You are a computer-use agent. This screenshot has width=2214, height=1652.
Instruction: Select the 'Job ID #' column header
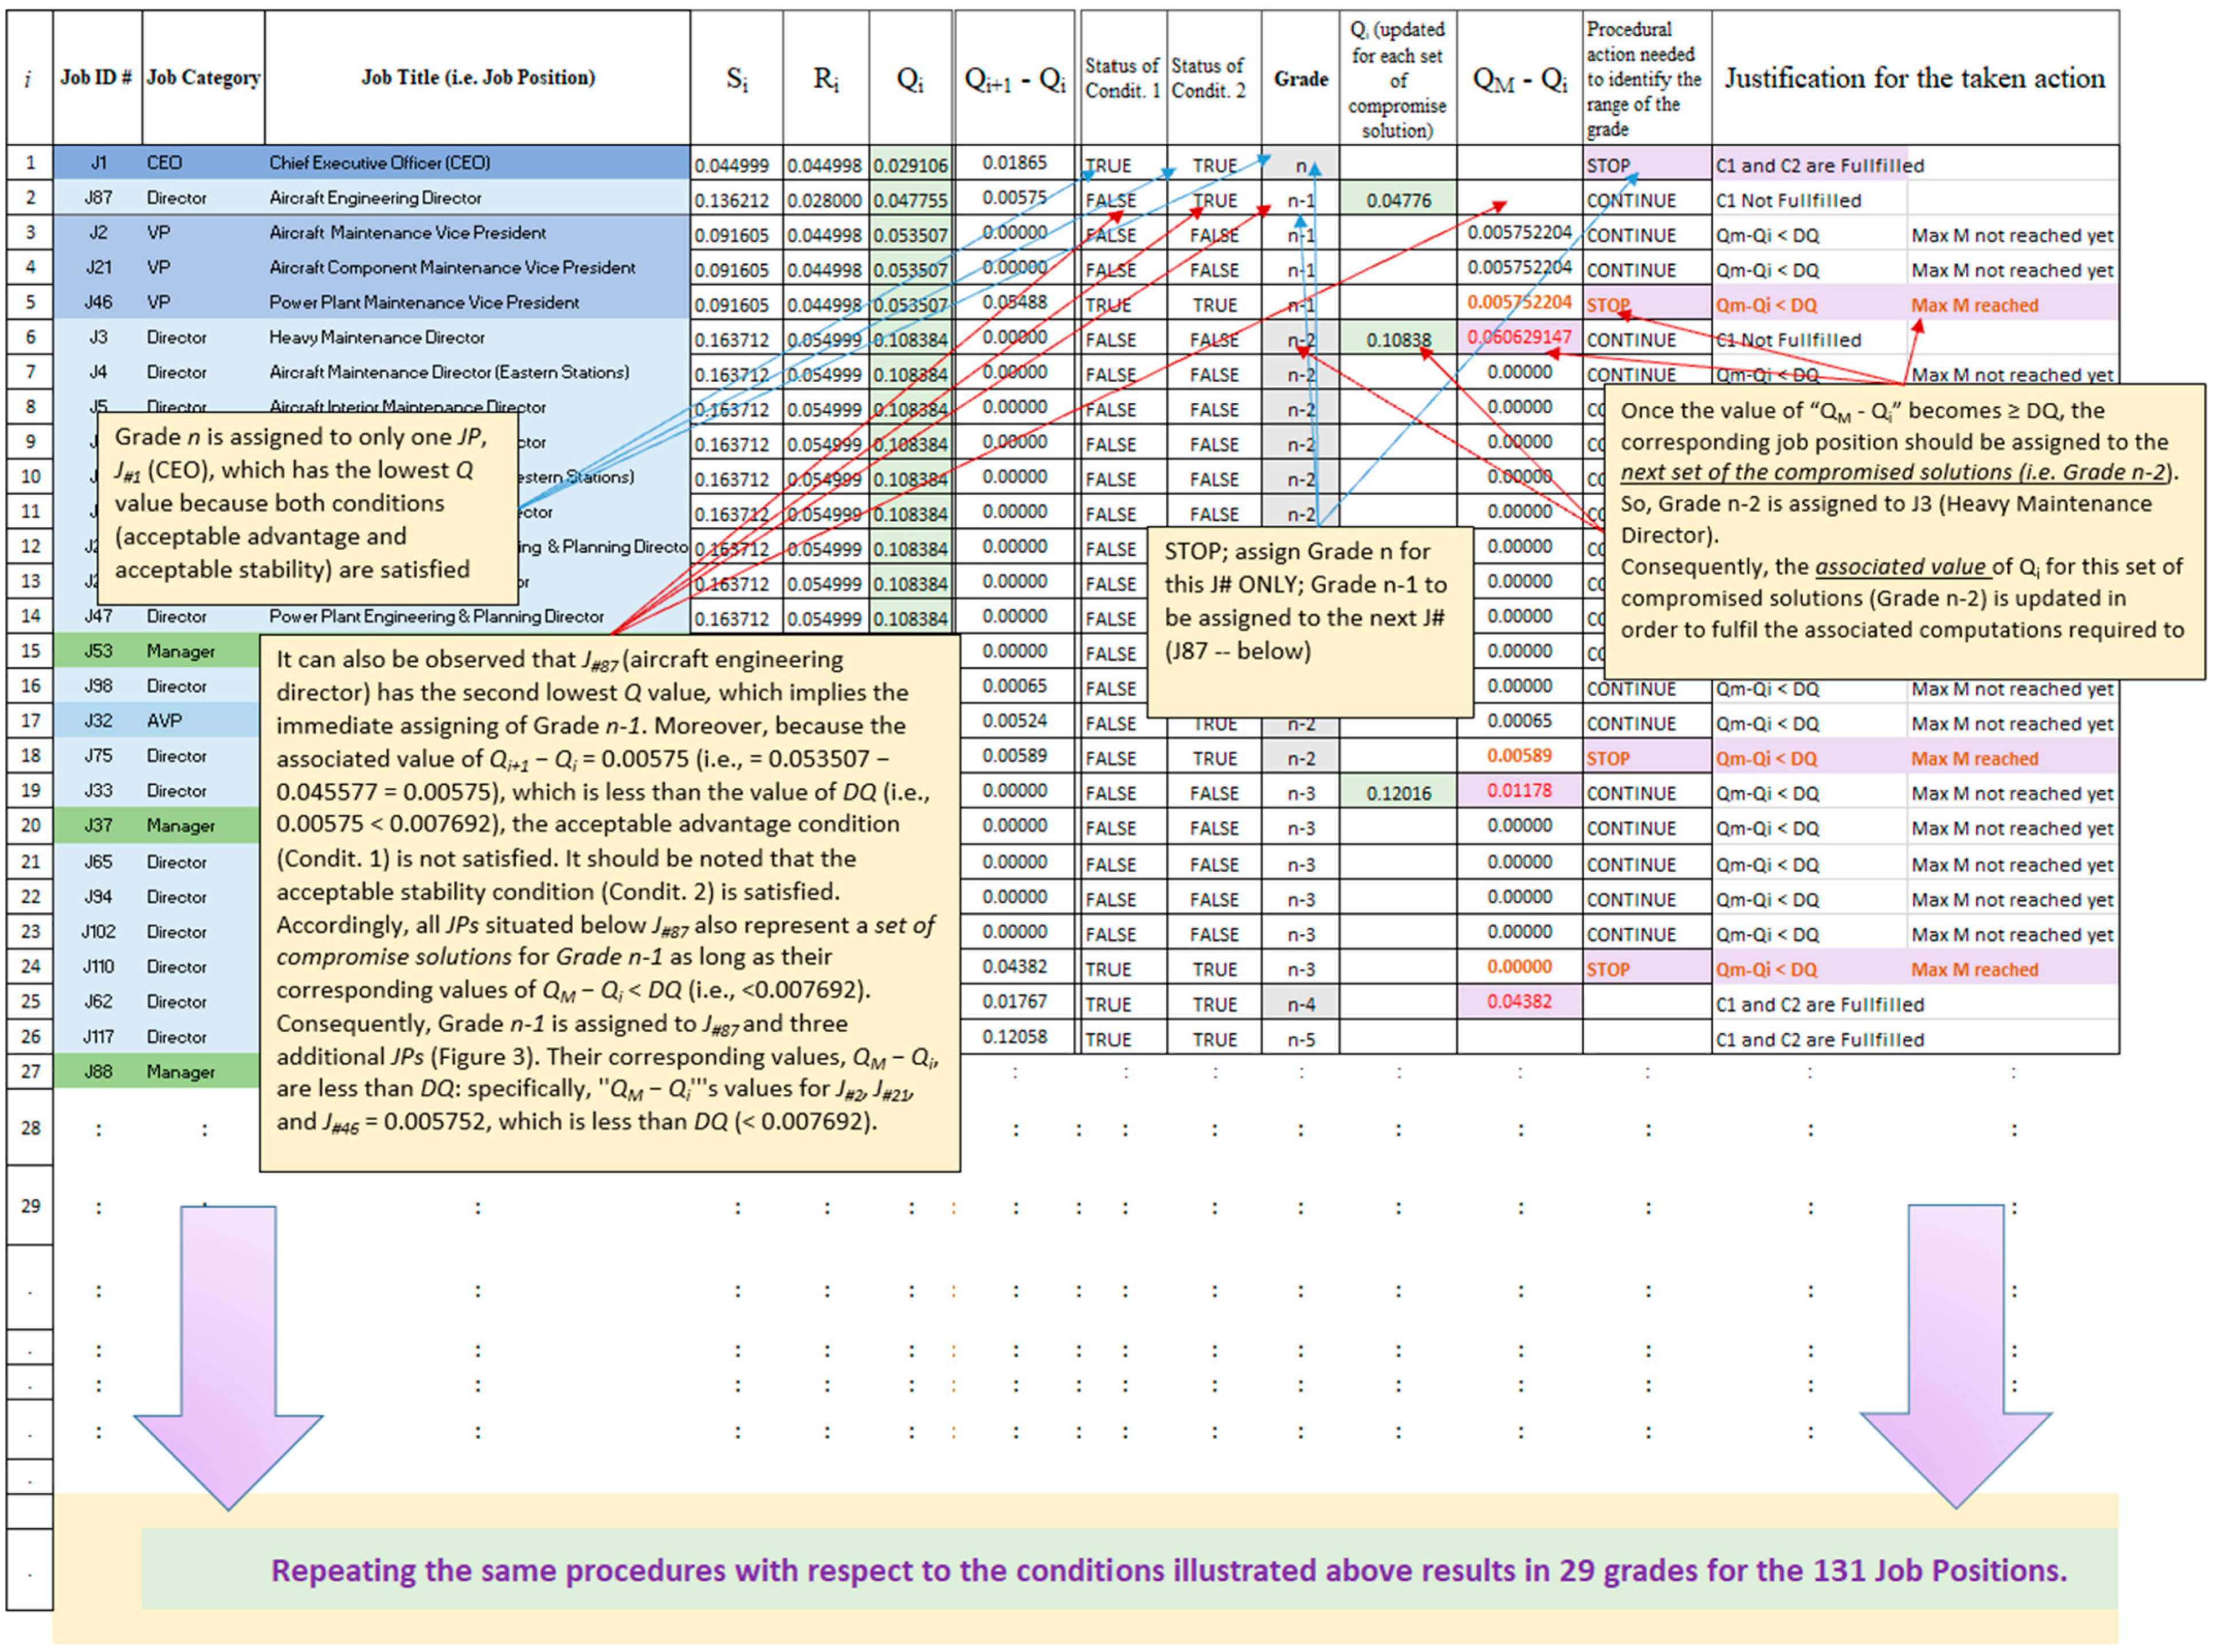point(97,77)
